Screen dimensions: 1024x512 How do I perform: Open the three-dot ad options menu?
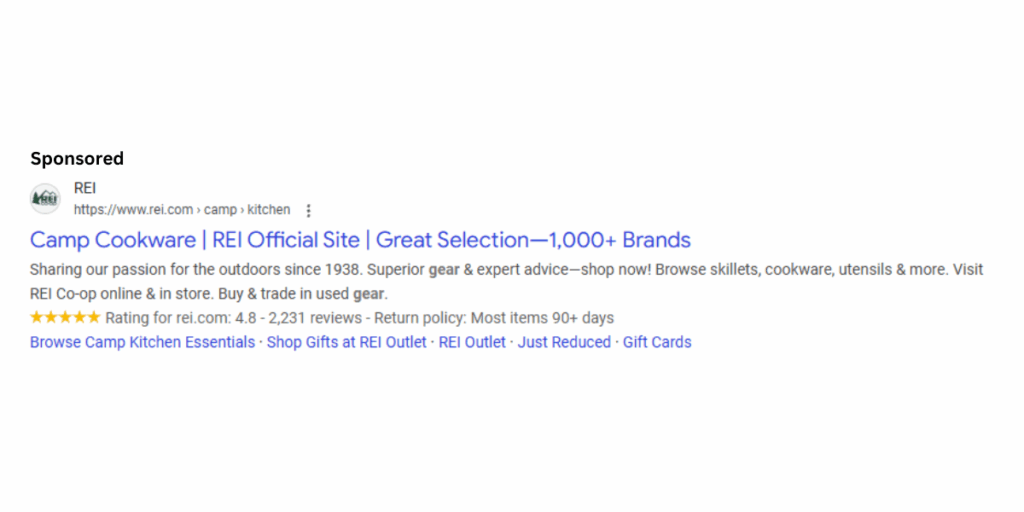(x=308, y=211)
